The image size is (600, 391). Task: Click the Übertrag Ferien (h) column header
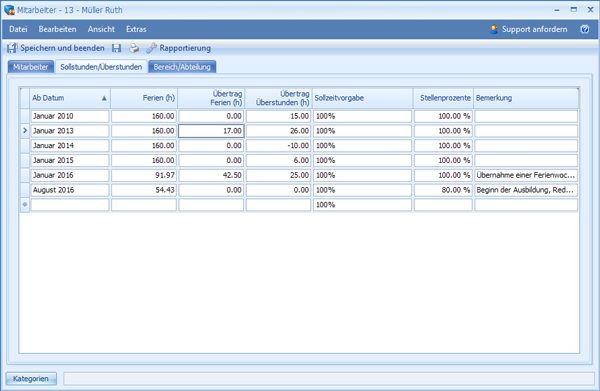tap(211, 98)
